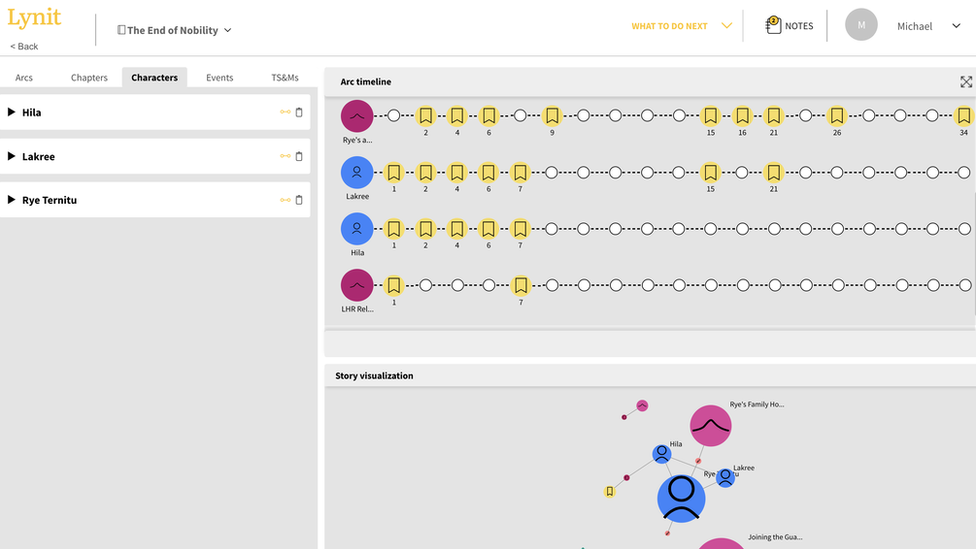Screen dimensions: 976x549
Task: Open the Notes notebook icon
Action: click(x=773, y=26)
